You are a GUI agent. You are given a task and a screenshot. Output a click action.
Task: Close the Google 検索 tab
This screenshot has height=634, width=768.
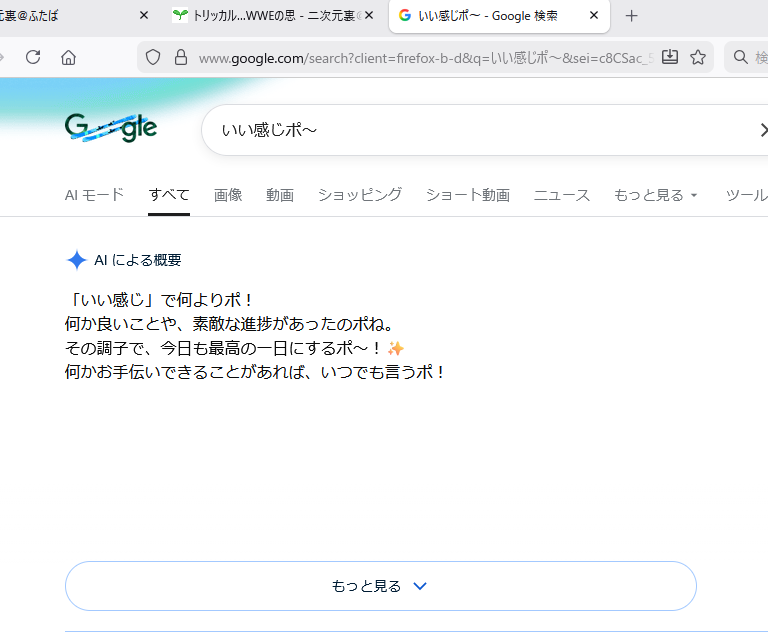[594, 16]
